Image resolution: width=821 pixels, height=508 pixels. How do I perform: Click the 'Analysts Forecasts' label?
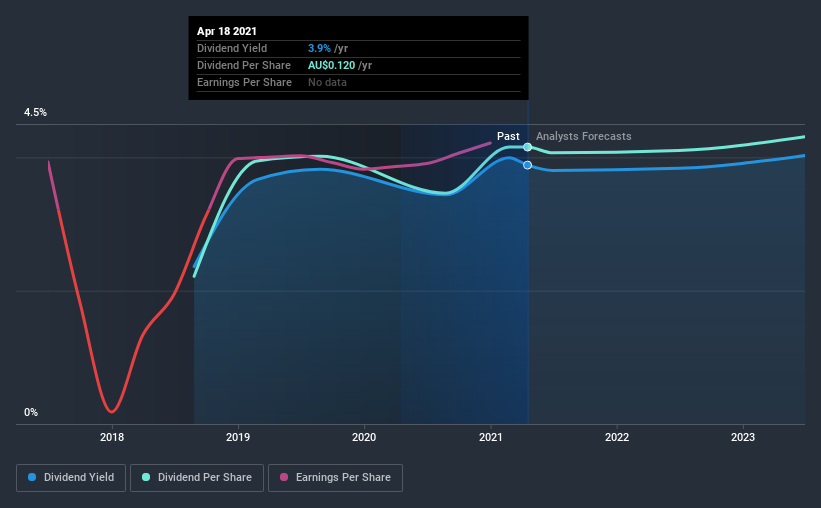tap(583, 136)
